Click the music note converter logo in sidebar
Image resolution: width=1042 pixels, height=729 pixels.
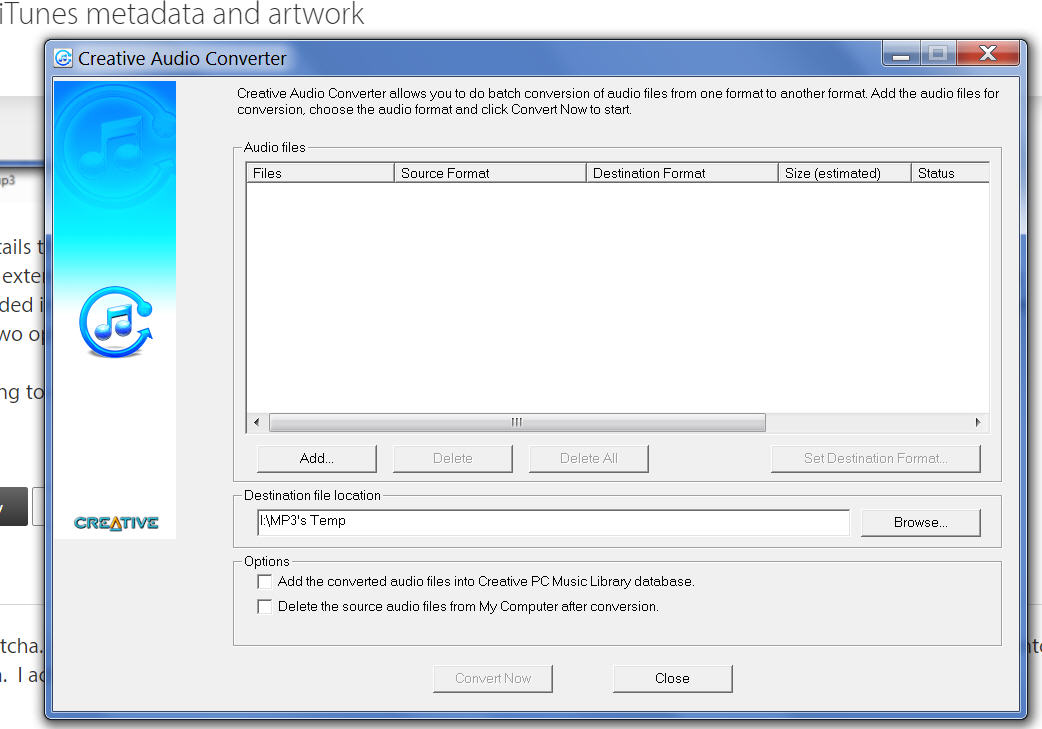[116, 322]
